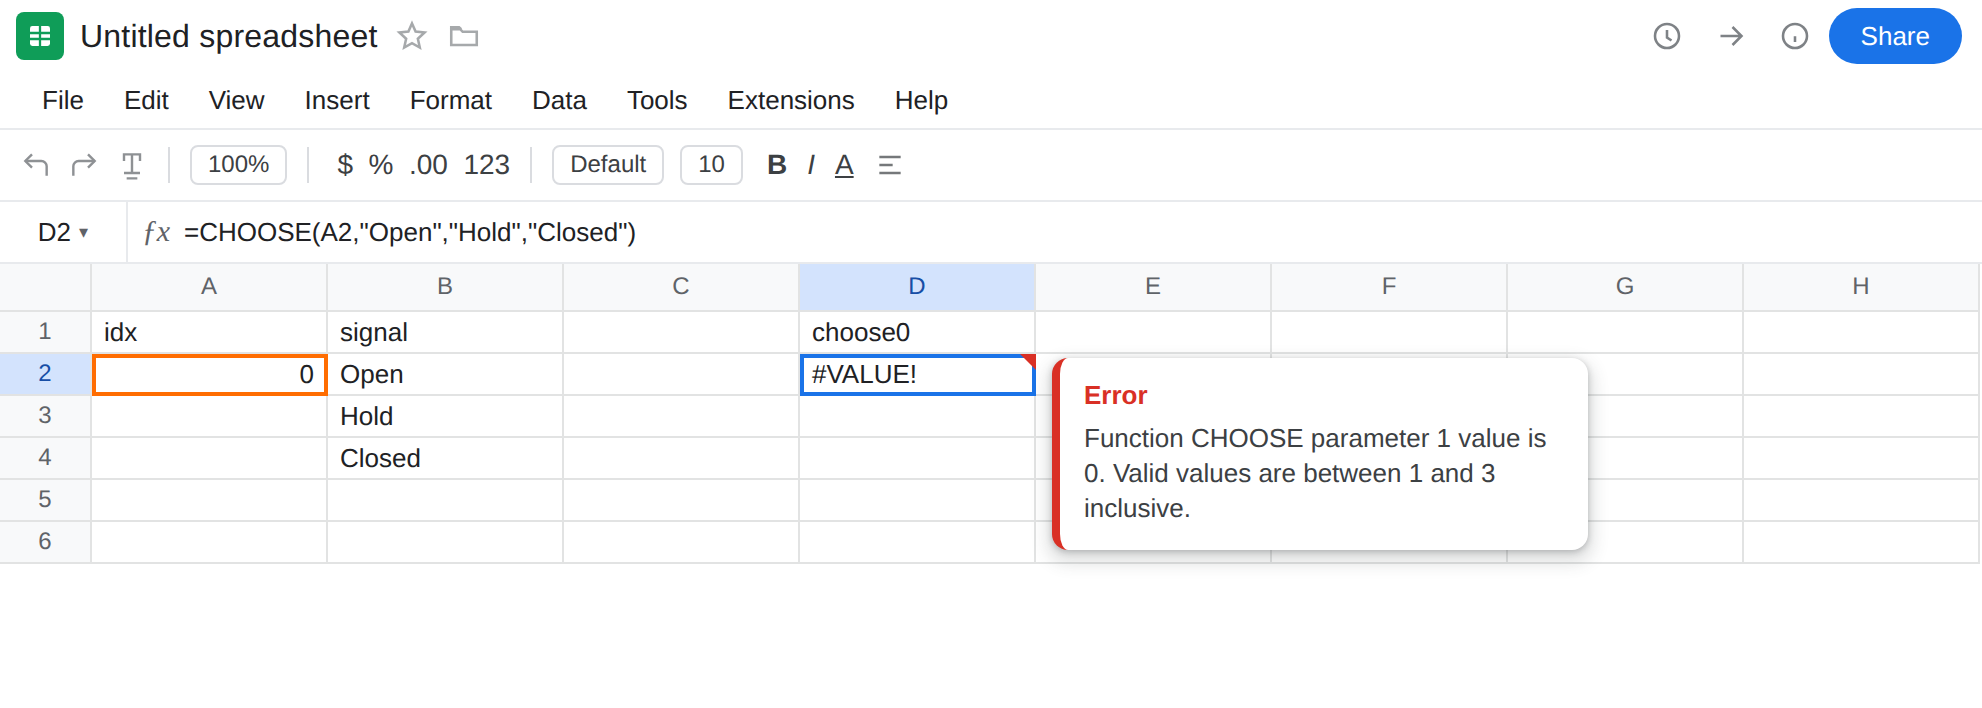
Task: Open the 123 number formats
Action: pos(487,164)
